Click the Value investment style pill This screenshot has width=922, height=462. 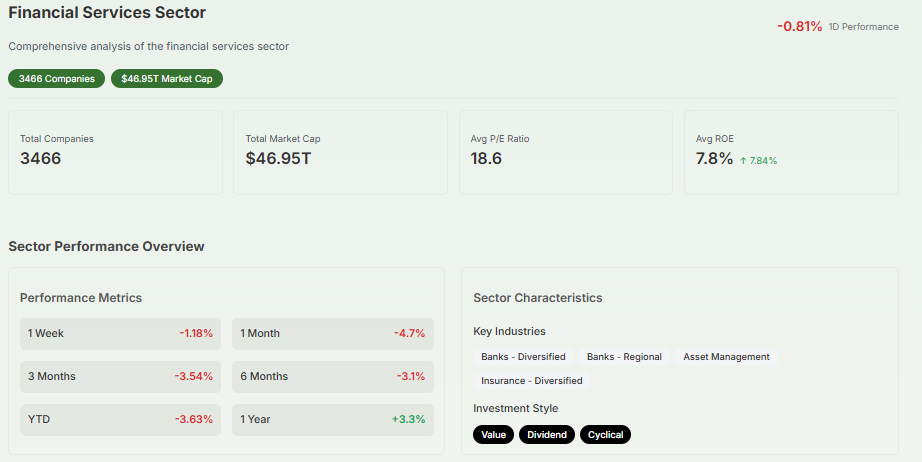point(493,434)
